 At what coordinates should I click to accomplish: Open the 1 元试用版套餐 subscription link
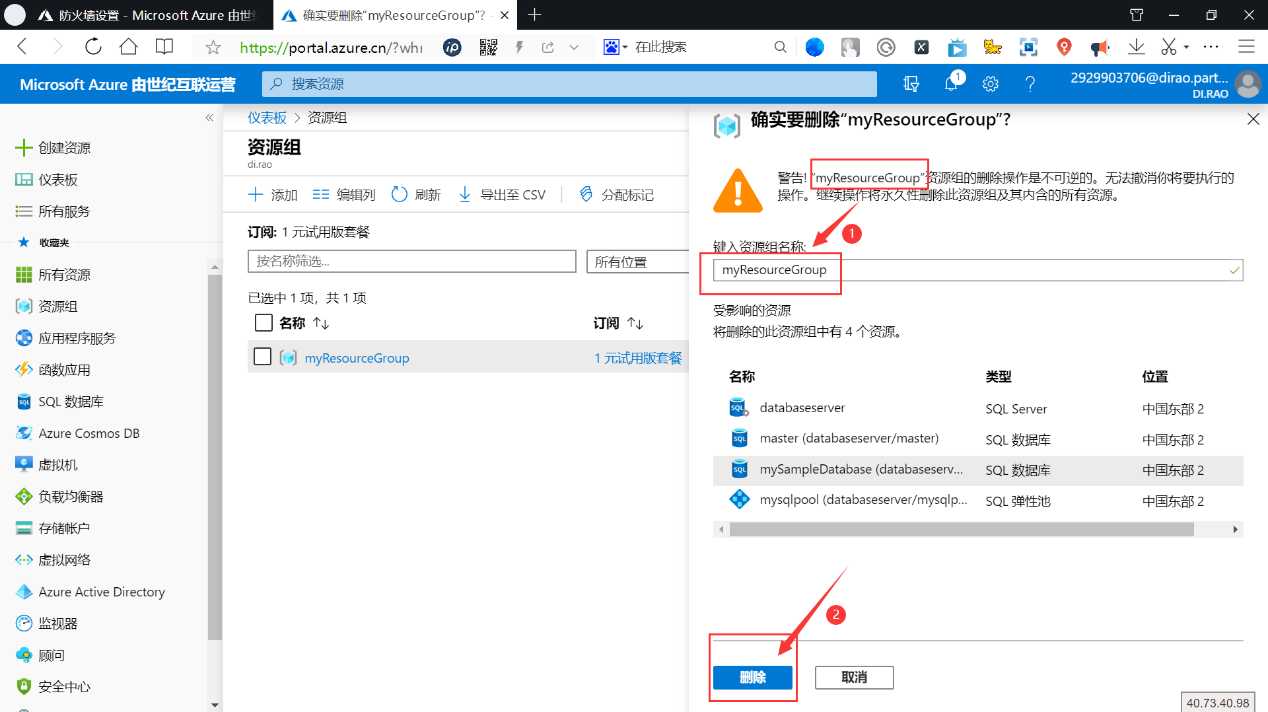click(x=638, y=358)
